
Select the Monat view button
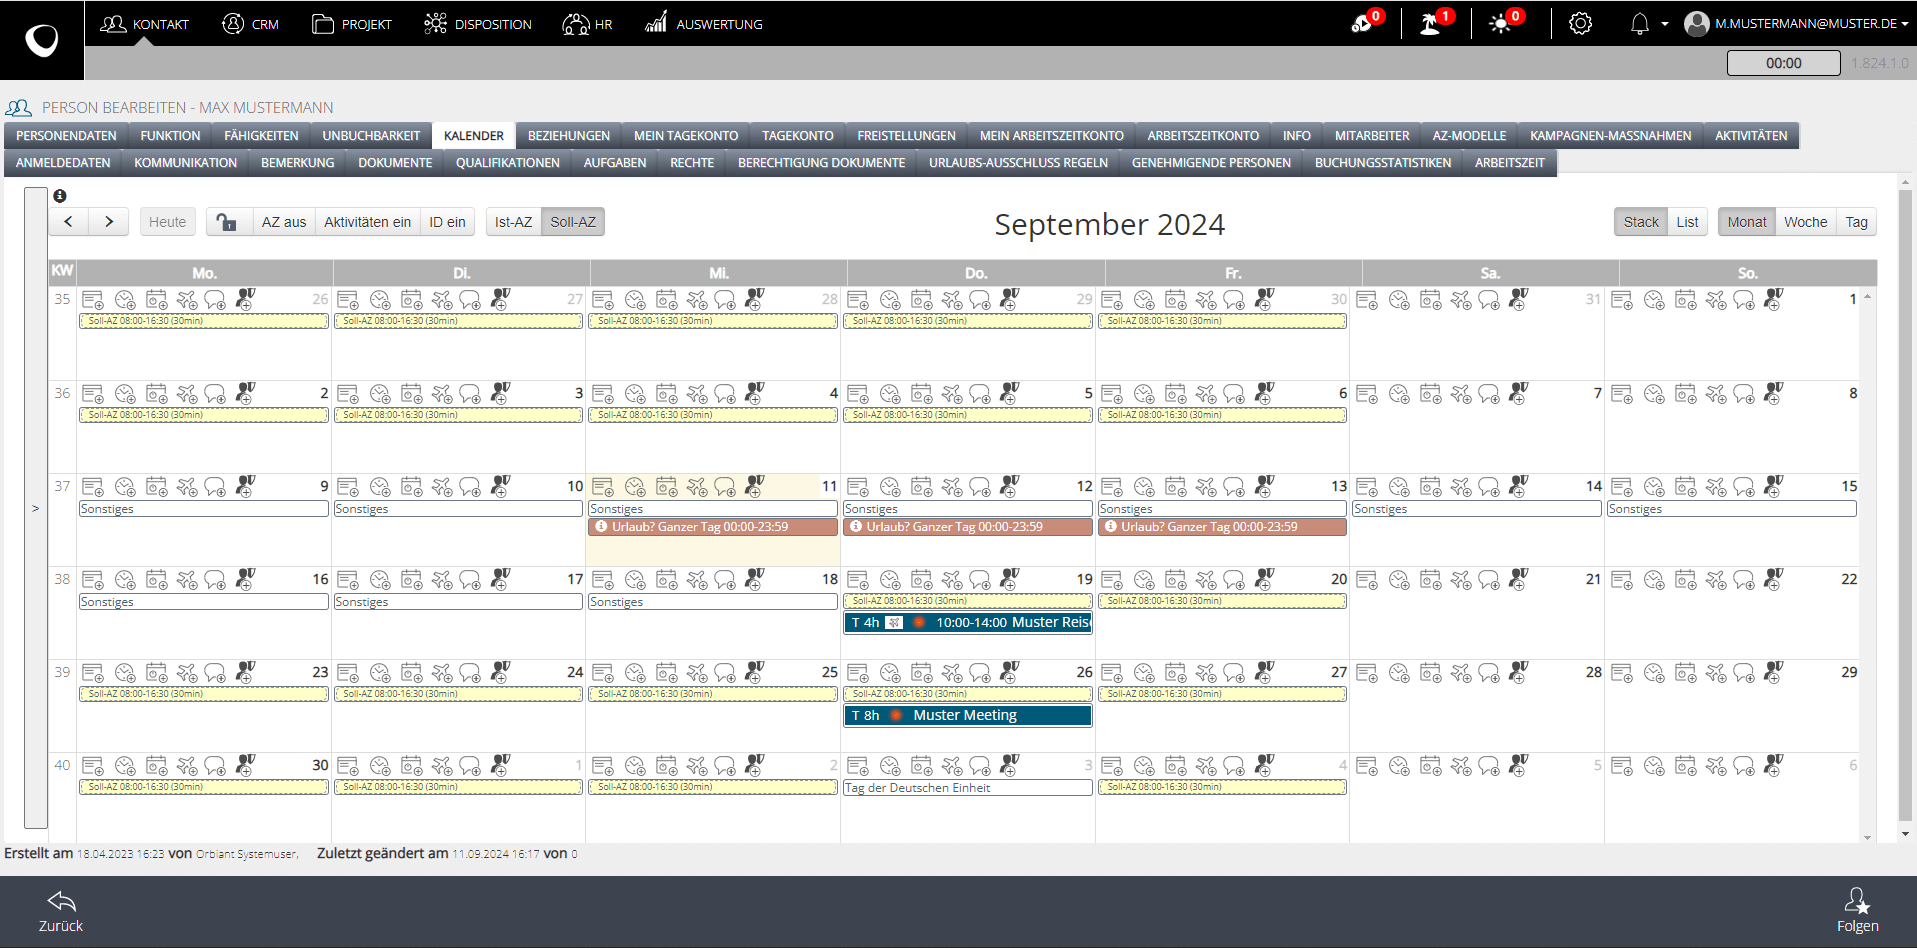pyautogui.click(x=1747, y=222)
